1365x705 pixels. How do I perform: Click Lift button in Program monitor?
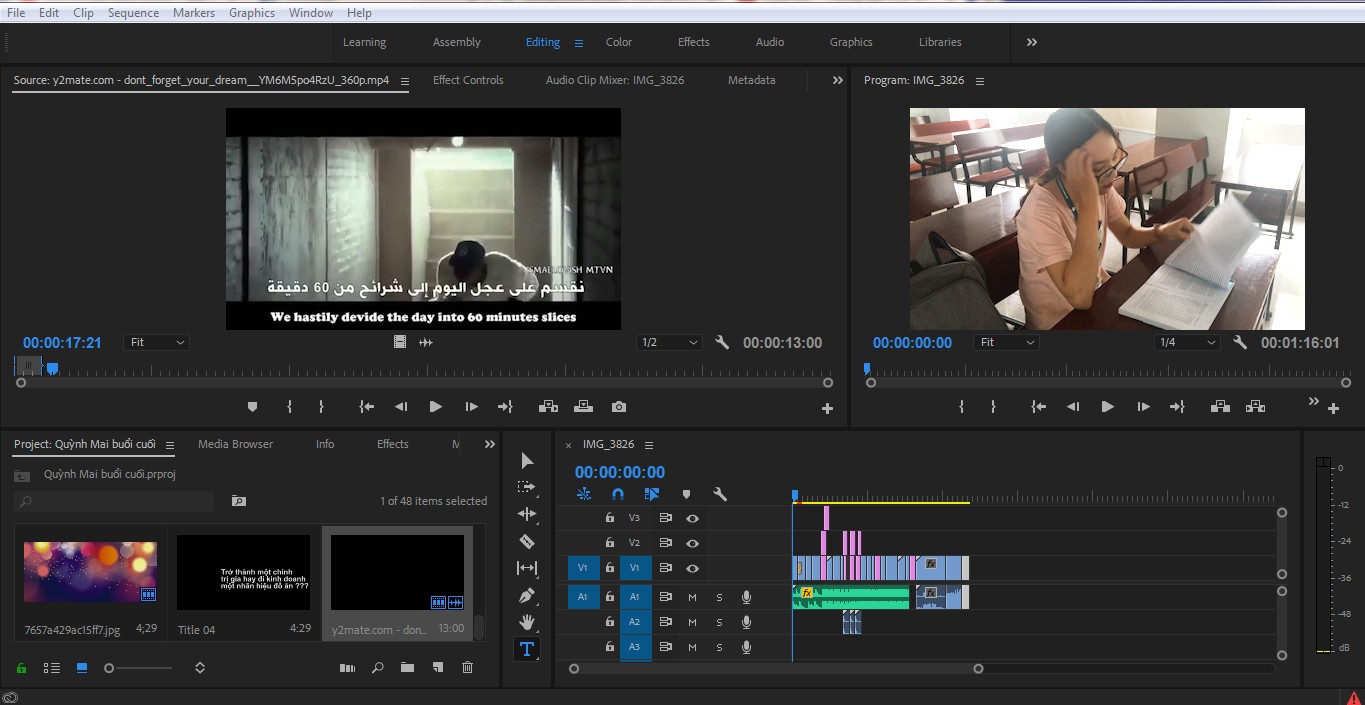coord(1220,407)
